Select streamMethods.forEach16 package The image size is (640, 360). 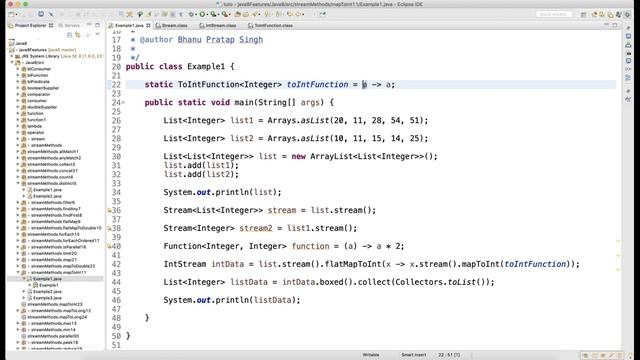pyautogui.click(x=53, y=234)
